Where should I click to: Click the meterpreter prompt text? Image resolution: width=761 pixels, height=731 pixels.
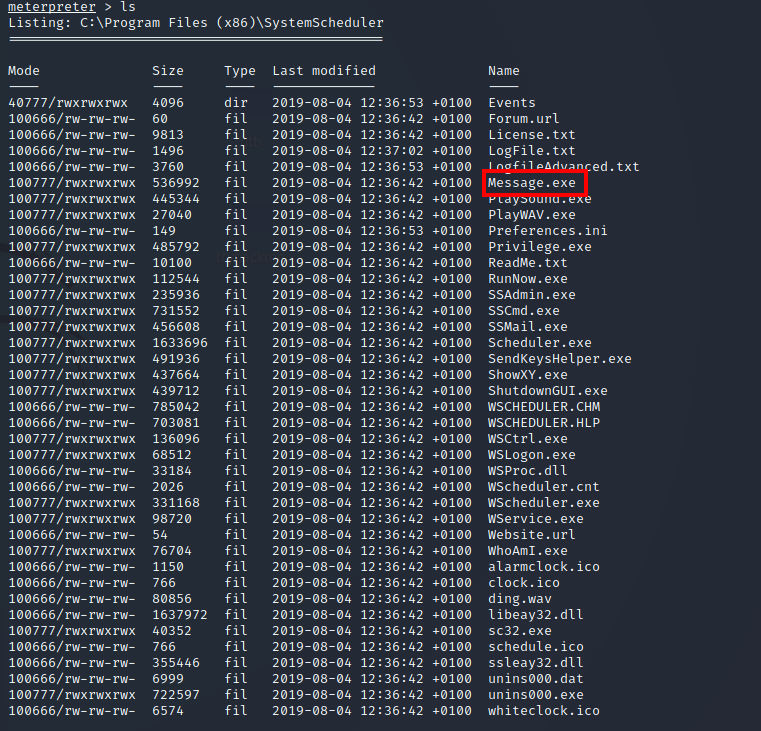click(47, 7)
